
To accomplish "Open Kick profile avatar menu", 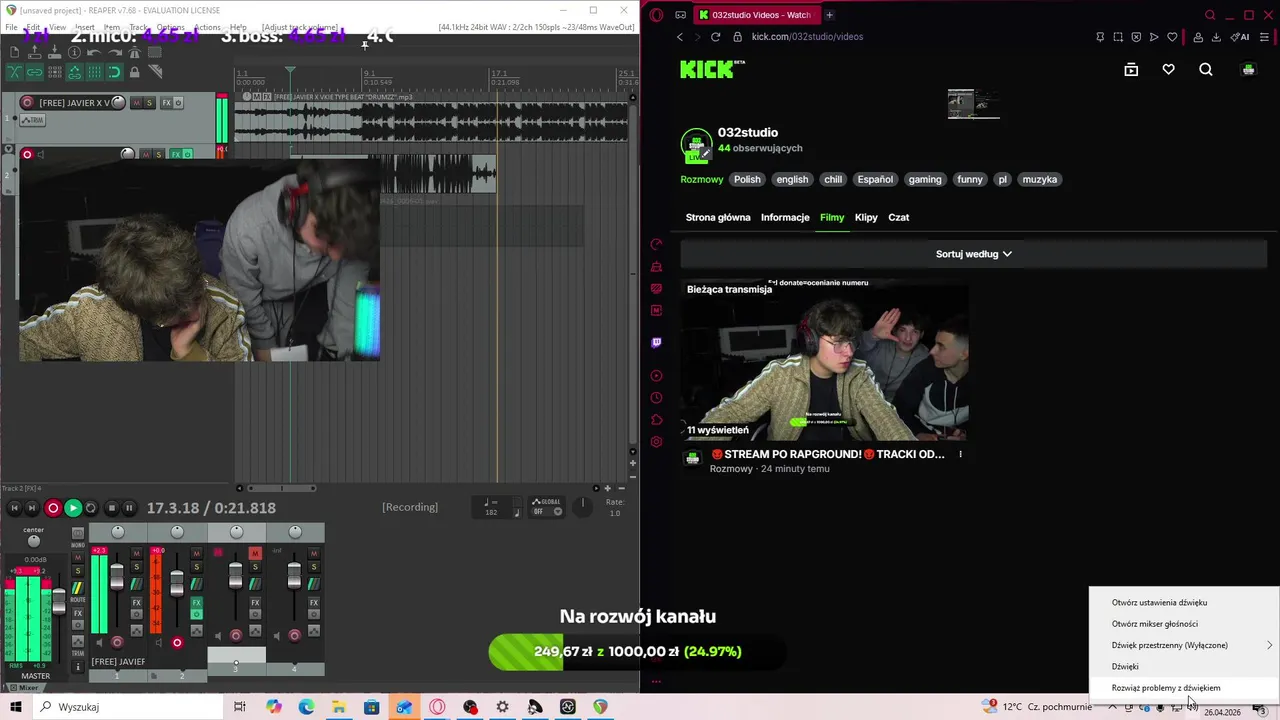I will (1248, 70).
